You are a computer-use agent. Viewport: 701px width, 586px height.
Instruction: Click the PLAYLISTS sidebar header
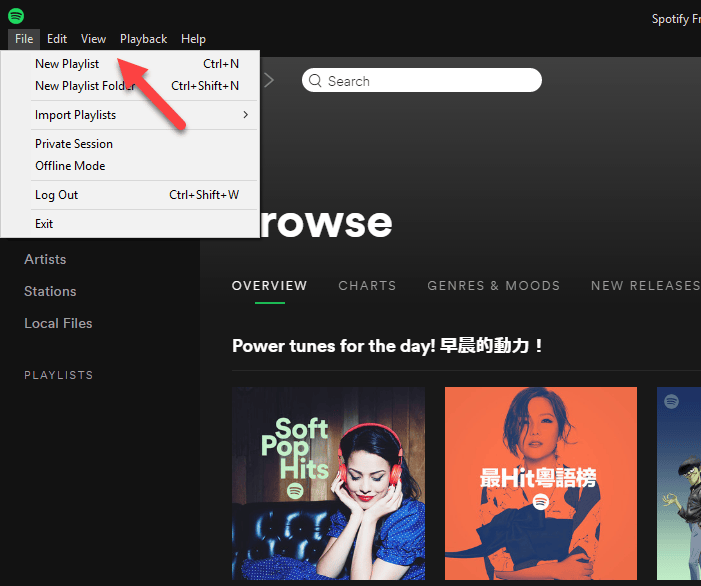[59, 375]
